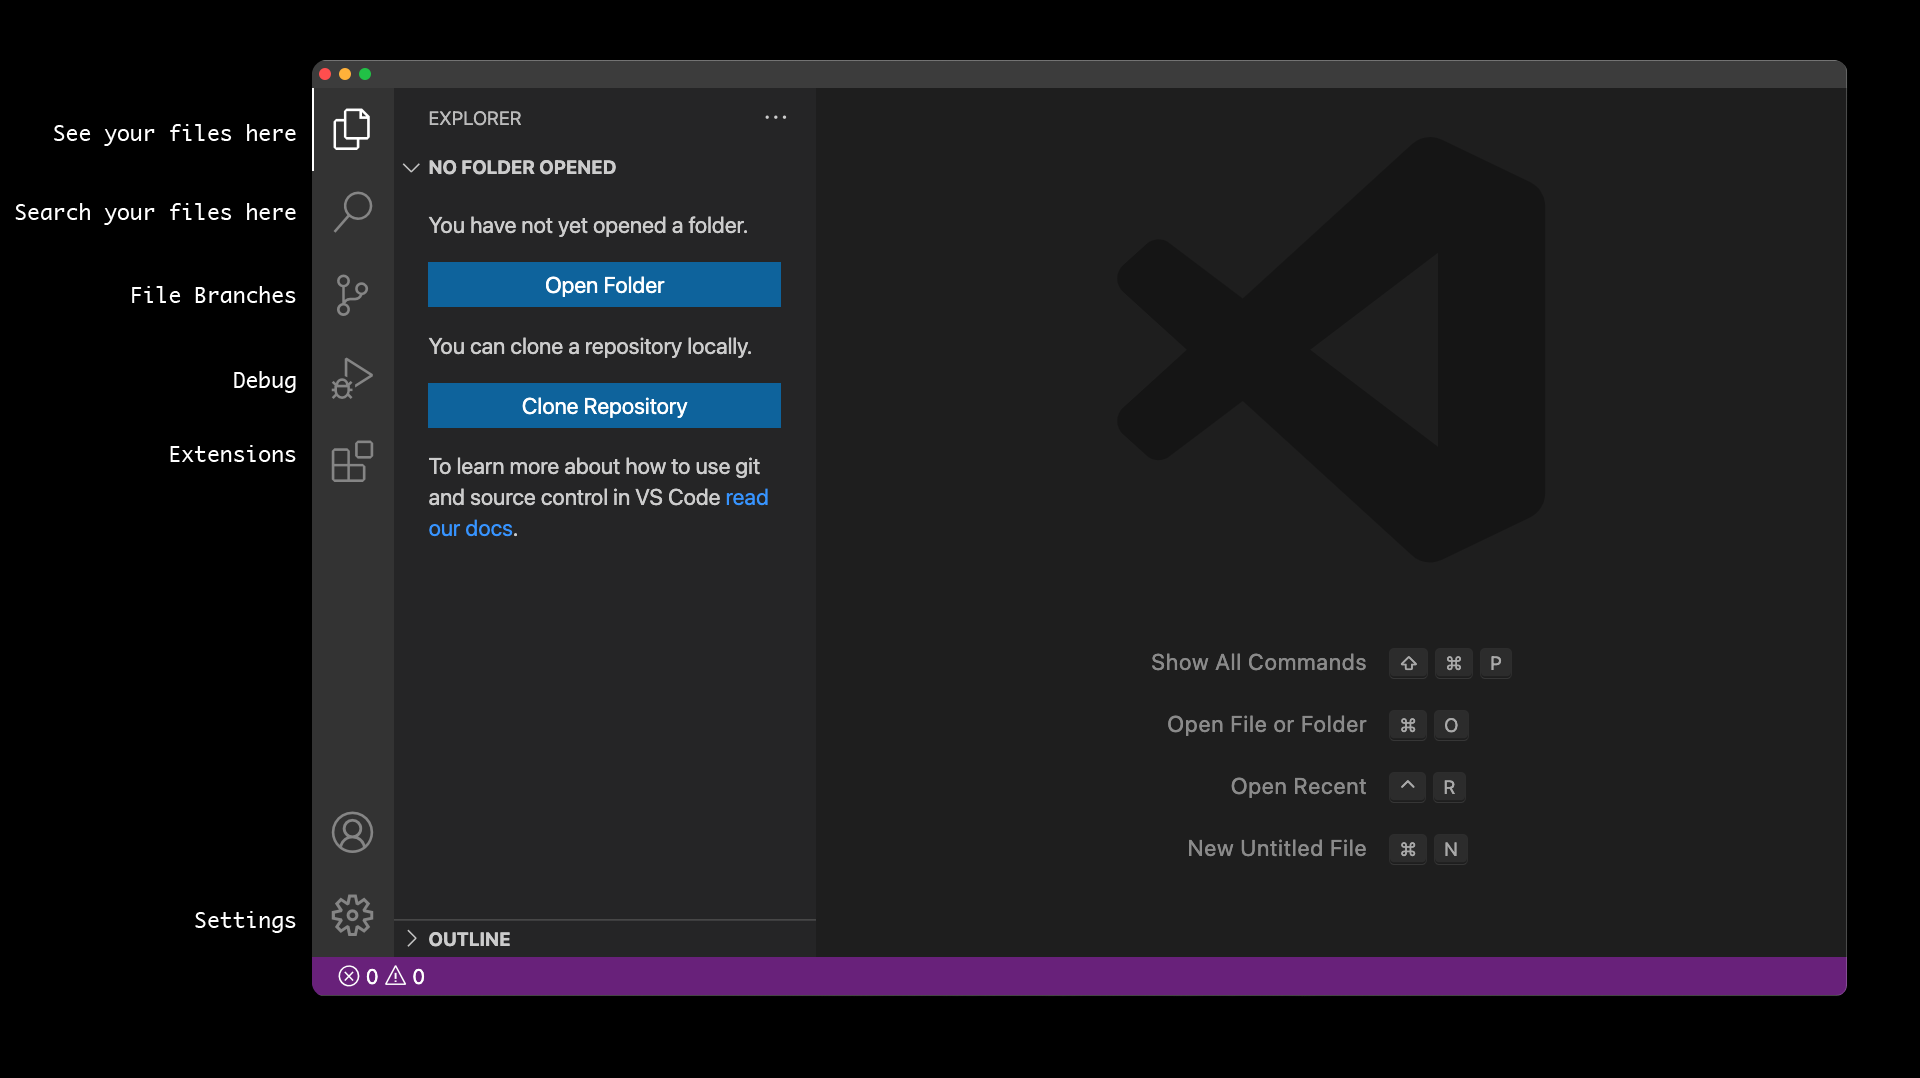The height and width of the screenshot is (1078, 1920).
Task: Open the Extensions blocks icon
Action: pyautogui.click(x=352, y=461)
